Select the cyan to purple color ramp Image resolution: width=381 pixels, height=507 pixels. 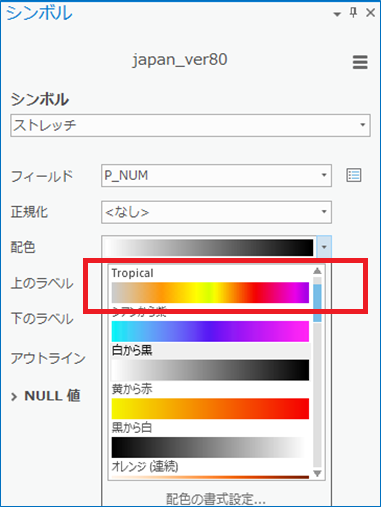[x=210, y=331]
